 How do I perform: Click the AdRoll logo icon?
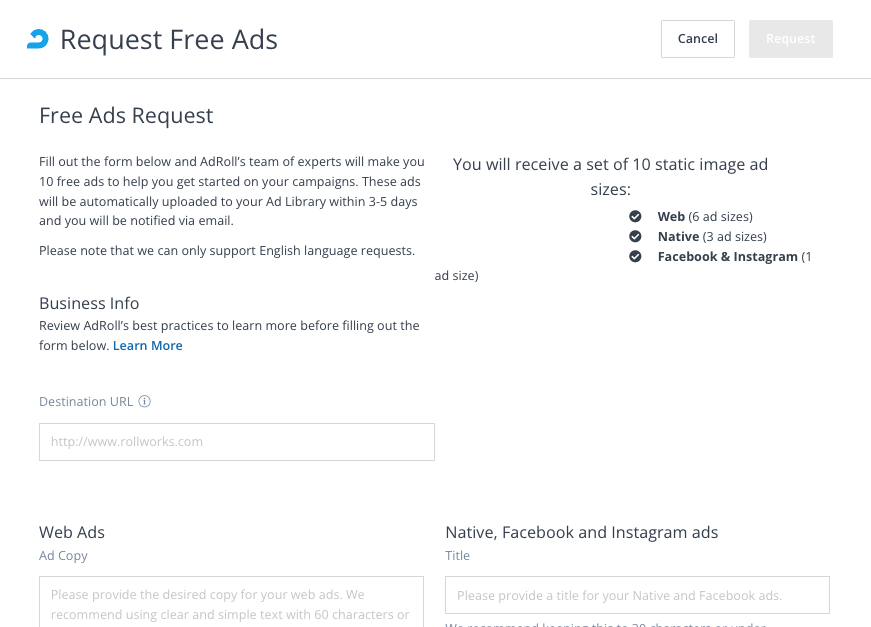coord(37,39)
